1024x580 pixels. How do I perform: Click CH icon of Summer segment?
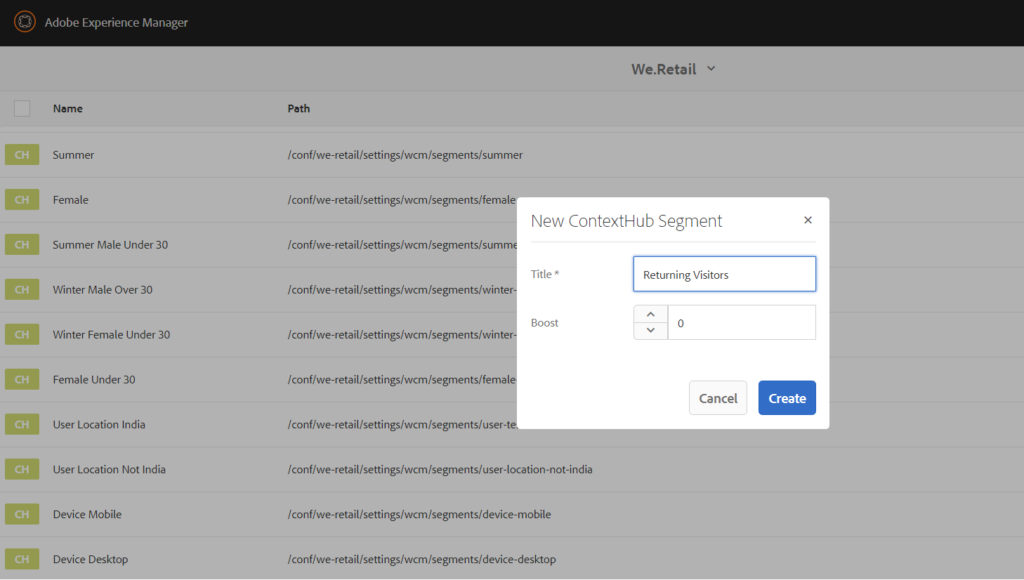point(22,155)
